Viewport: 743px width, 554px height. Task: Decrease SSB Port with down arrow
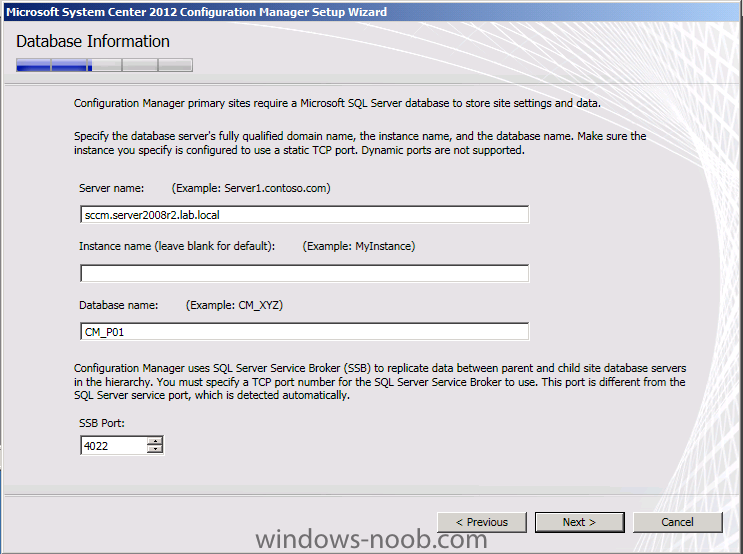click(155, 450)
